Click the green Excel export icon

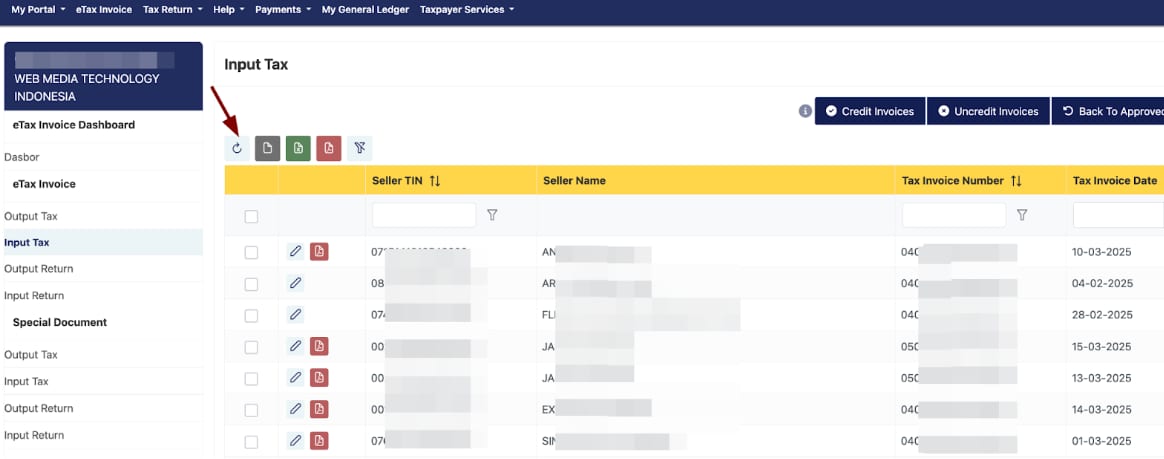[x=298, y=149]
